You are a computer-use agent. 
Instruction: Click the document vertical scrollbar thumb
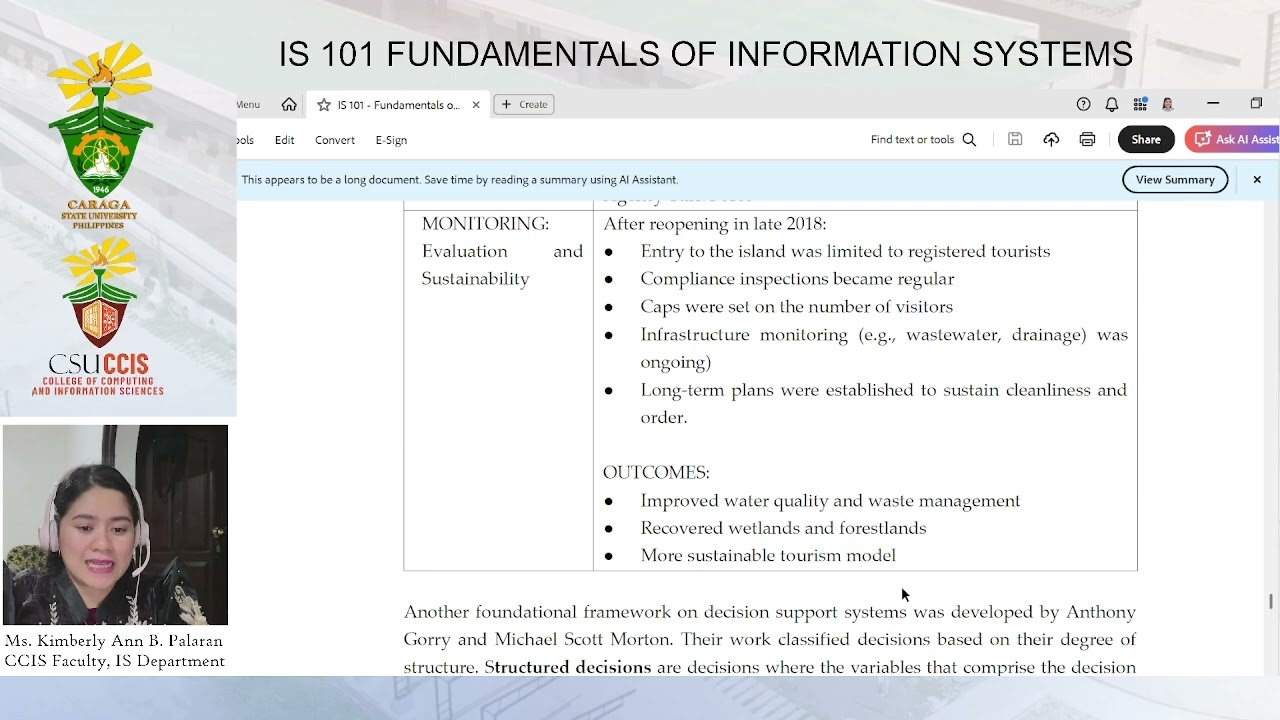click(1271, 601)
